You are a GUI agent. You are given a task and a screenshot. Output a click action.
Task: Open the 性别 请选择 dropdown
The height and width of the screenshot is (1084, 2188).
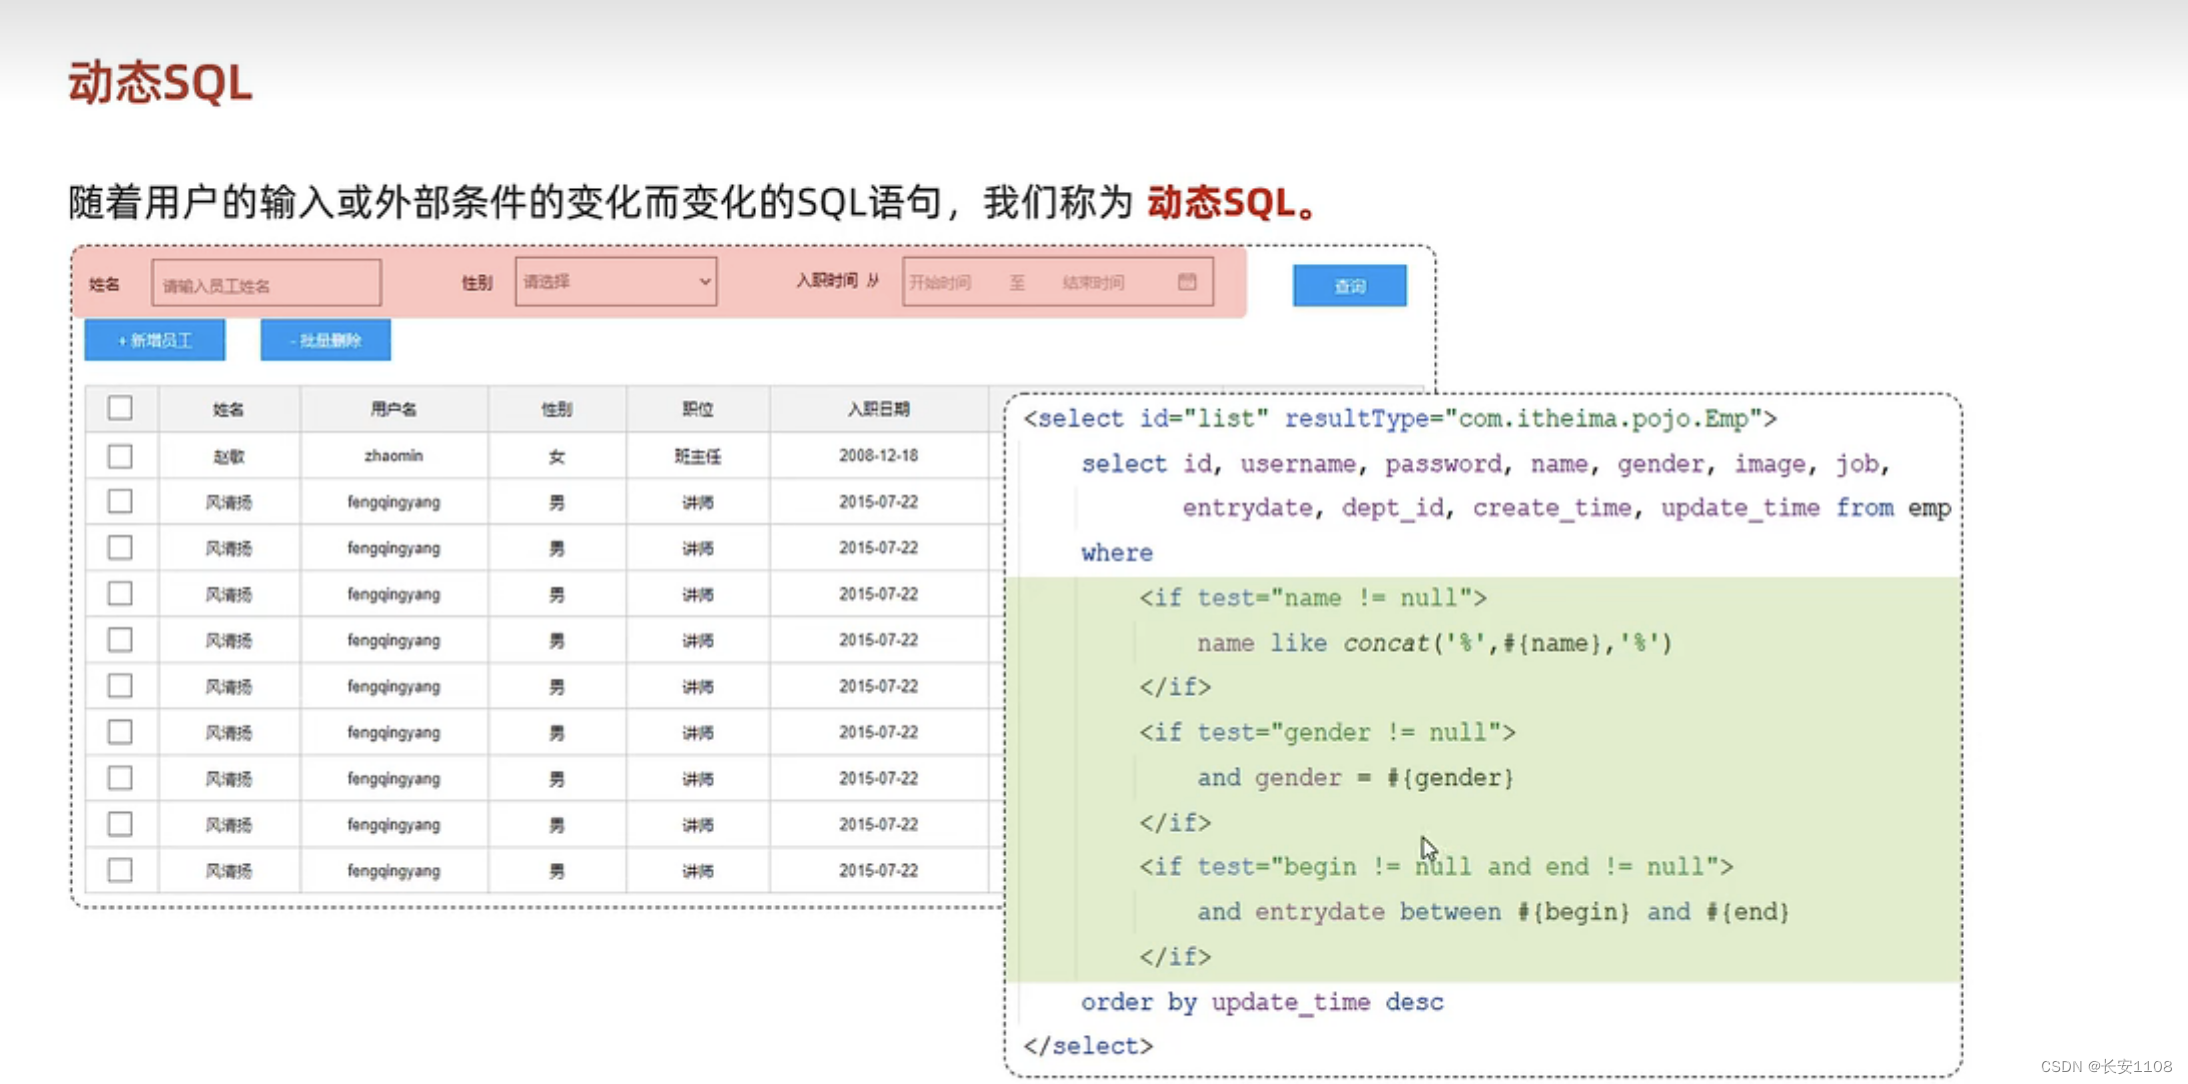[616, 282]
